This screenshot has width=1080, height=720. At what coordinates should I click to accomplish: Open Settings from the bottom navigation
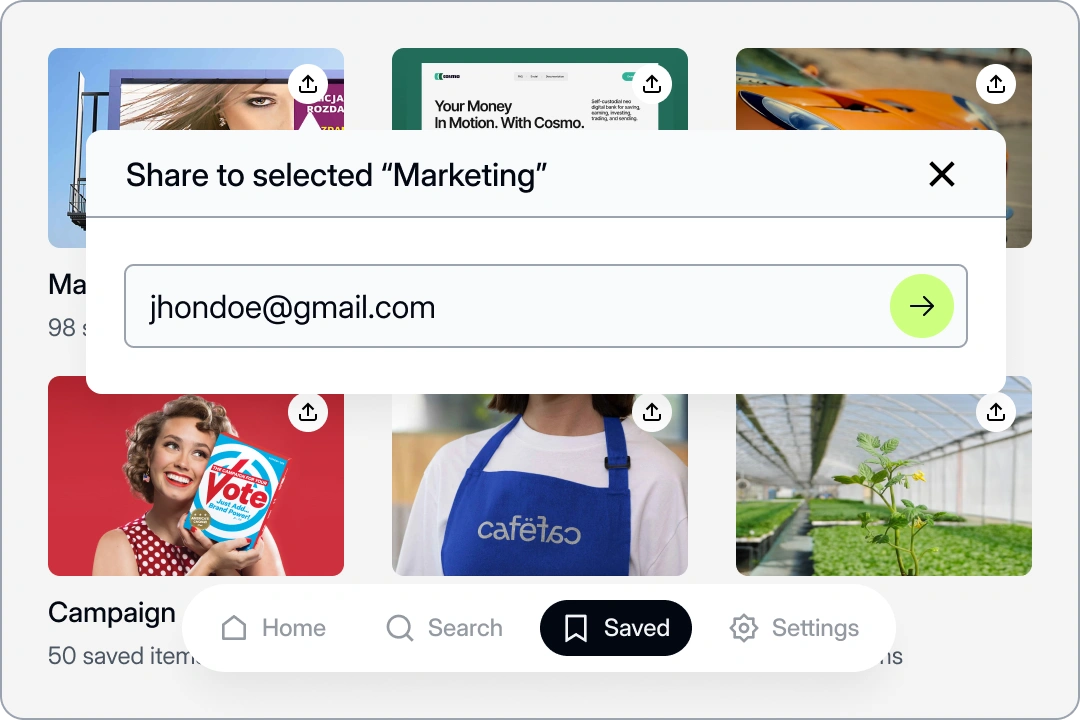[x=794, y=628]
